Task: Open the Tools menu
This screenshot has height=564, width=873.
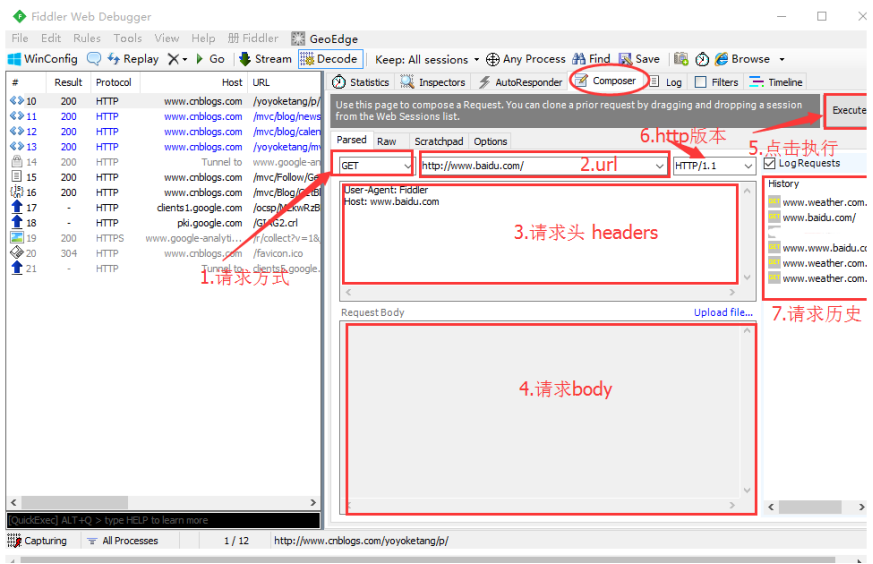Action: [x=127, y=38]
